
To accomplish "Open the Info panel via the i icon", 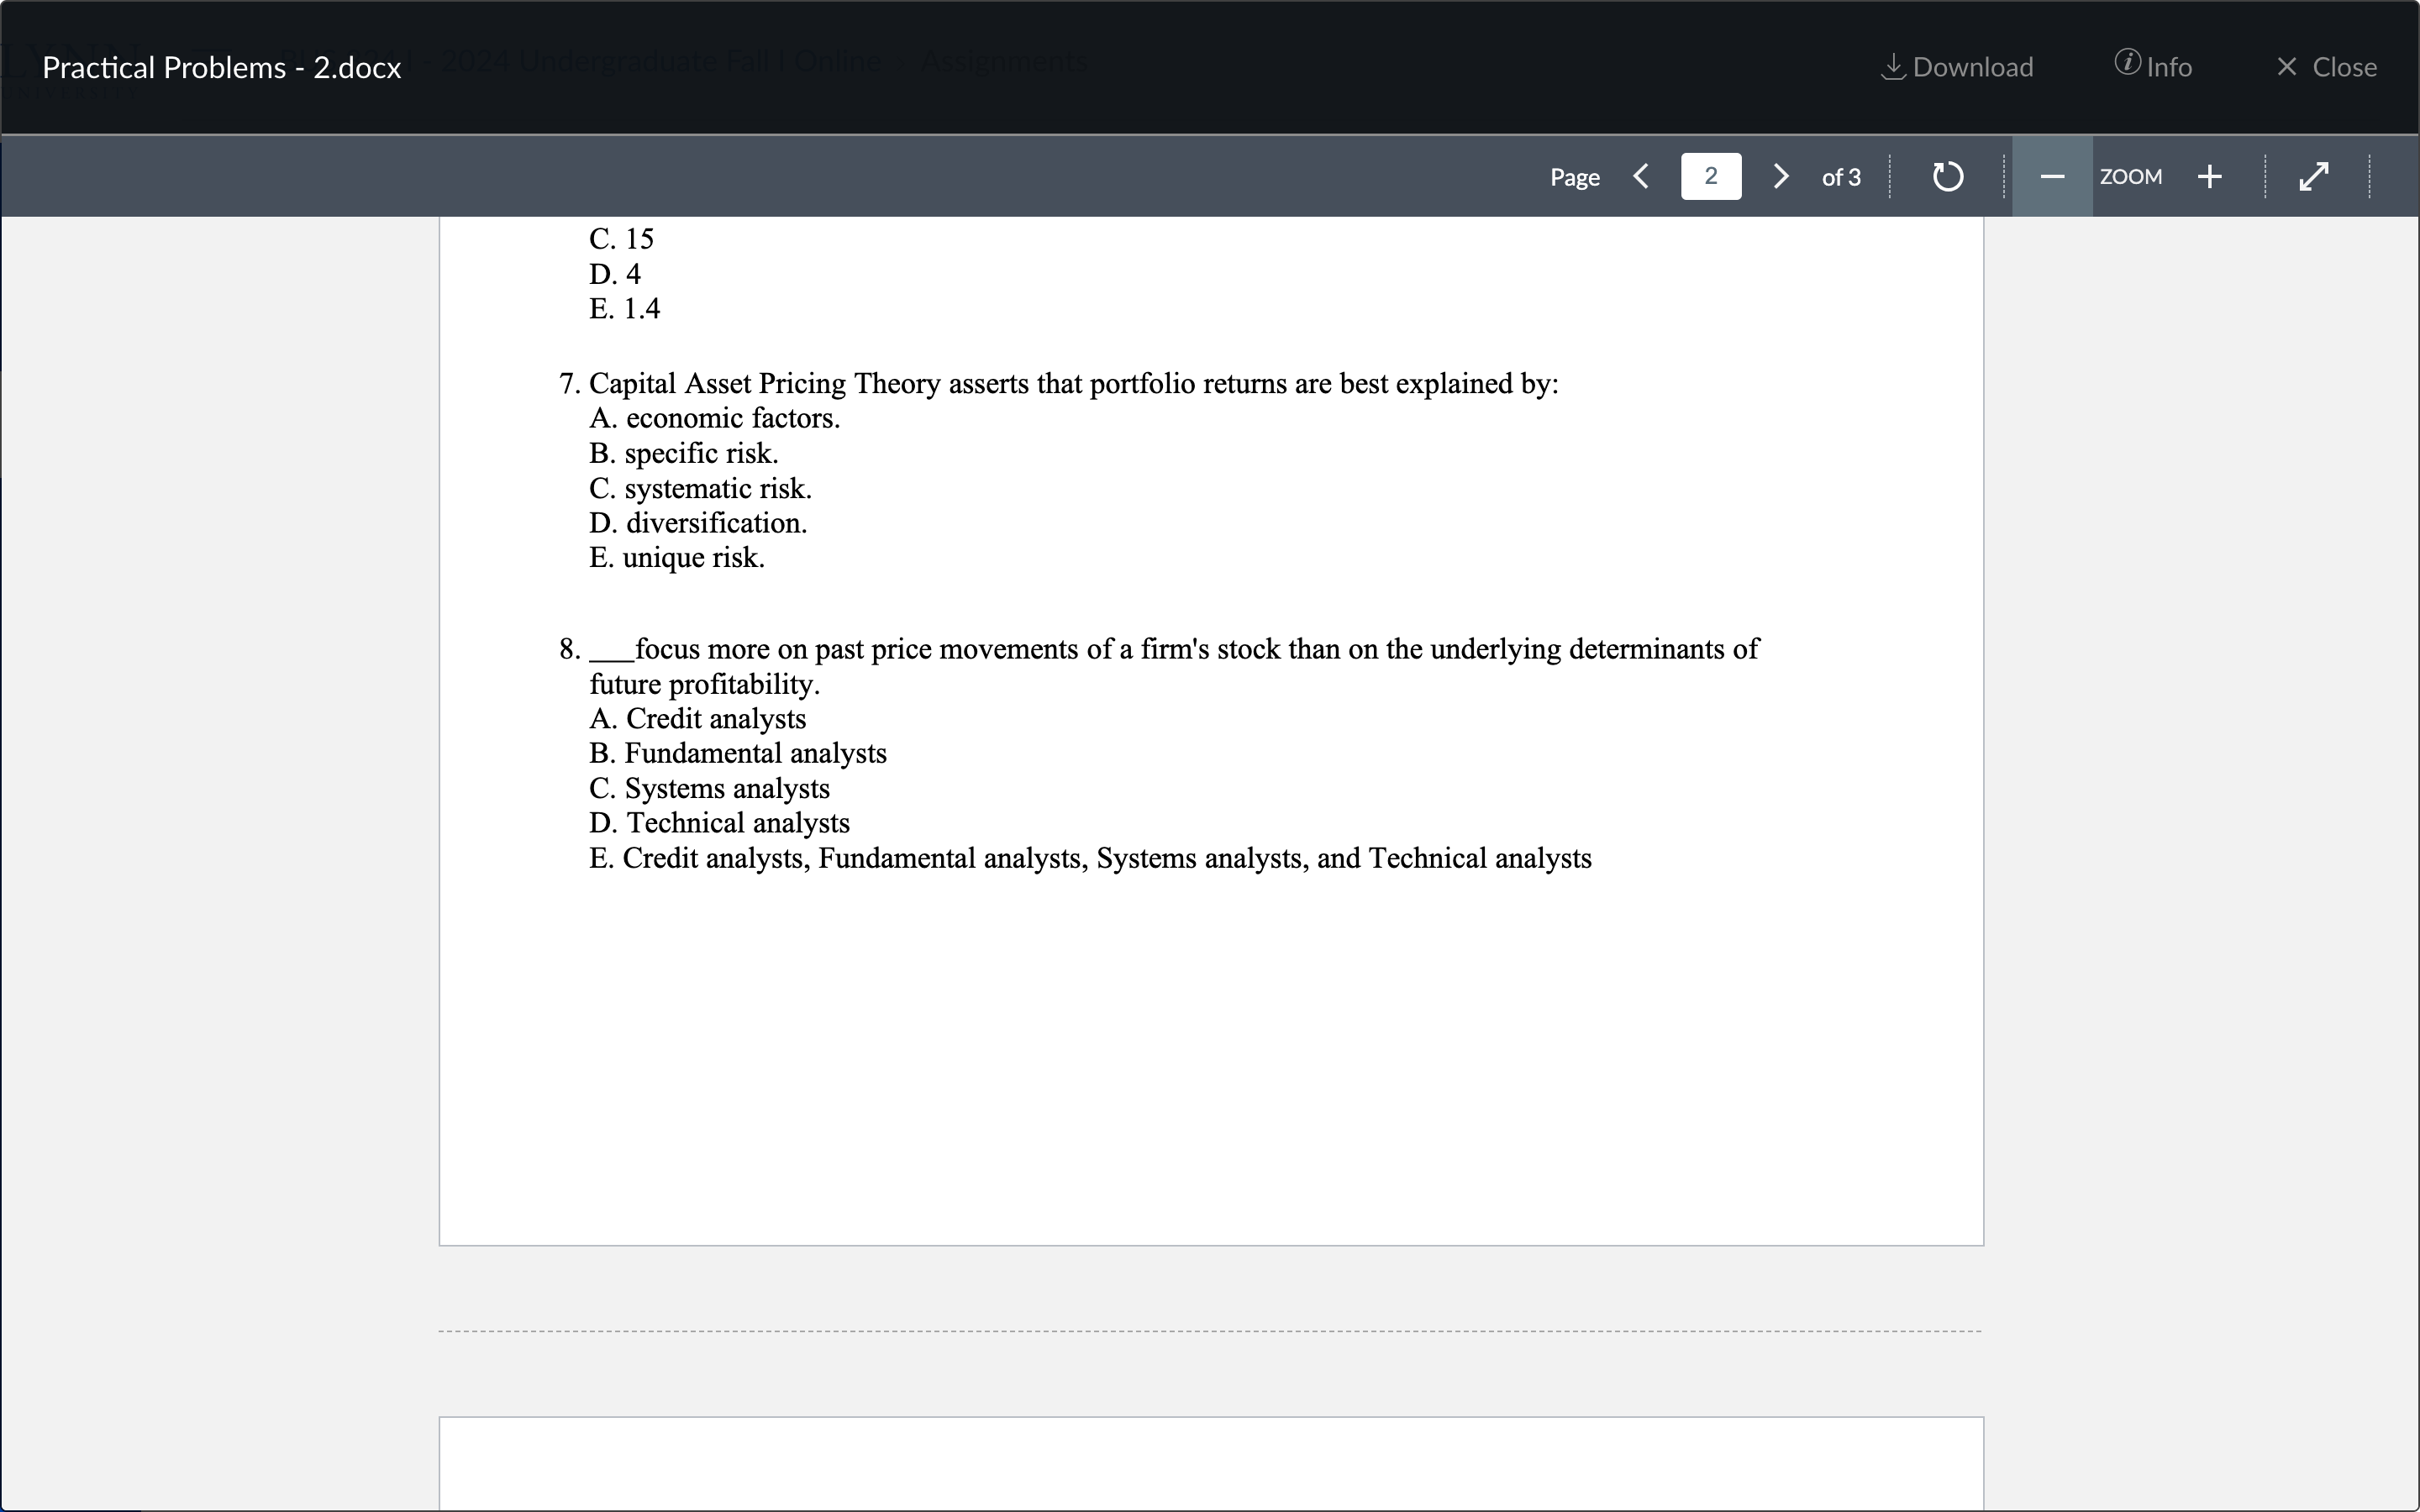I will (x=2128, y=64).
